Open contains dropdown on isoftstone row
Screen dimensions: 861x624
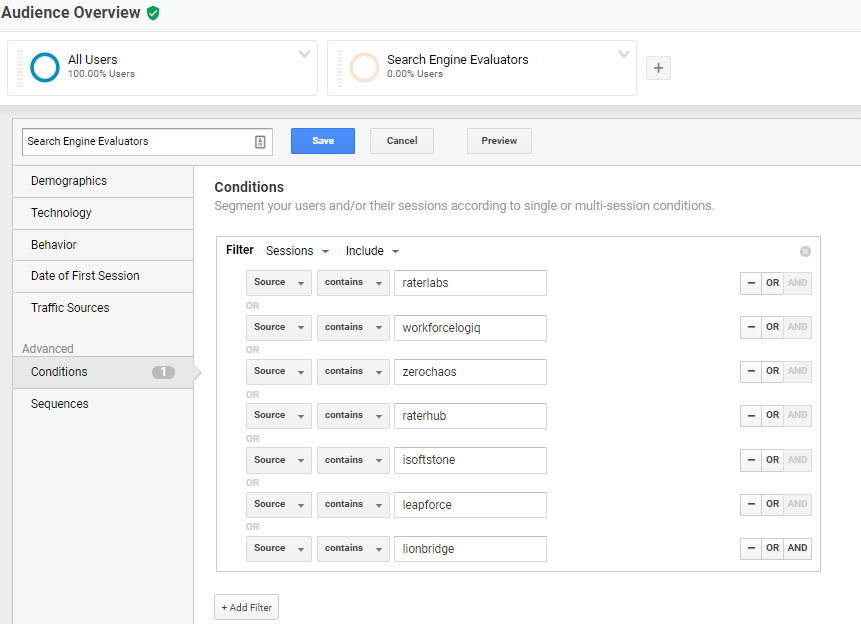pyautogui.click(x=353, y=460)
